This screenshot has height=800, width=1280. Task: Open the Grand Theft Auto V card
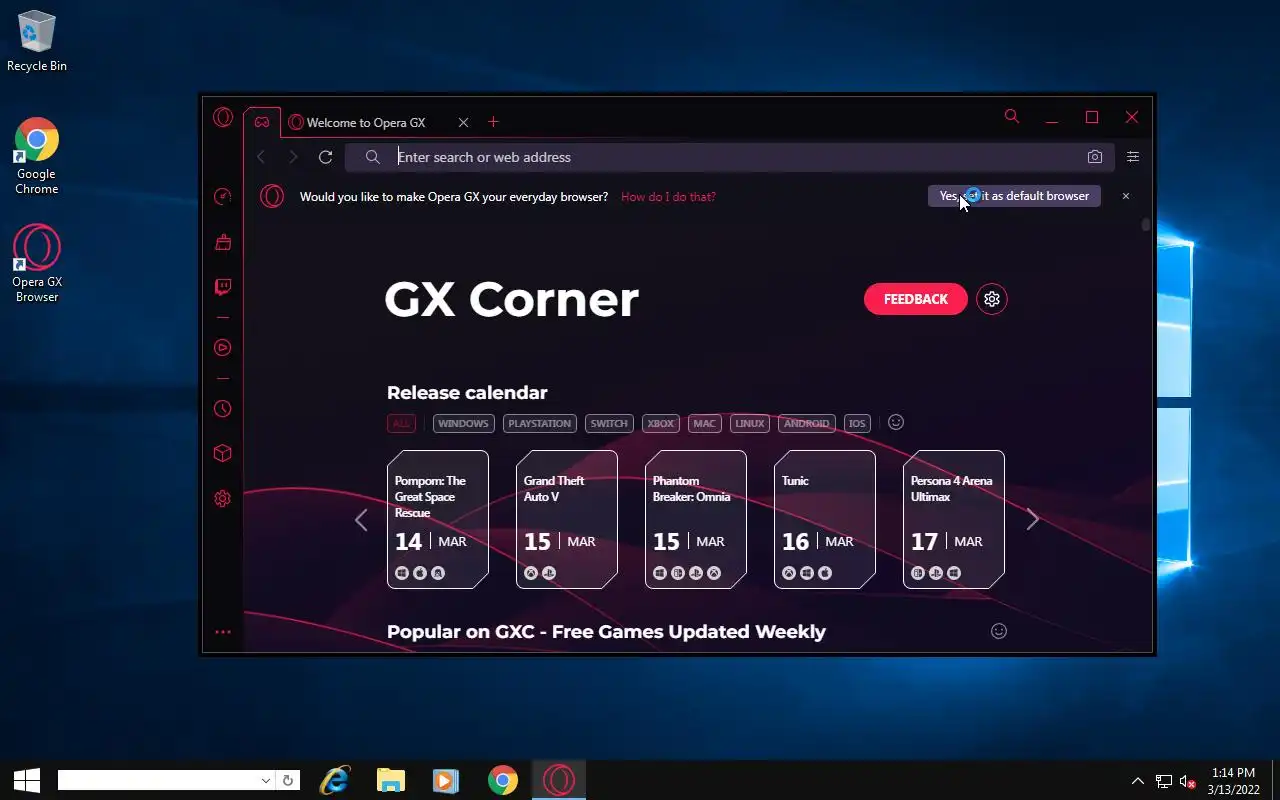click(x=567, y=519)
